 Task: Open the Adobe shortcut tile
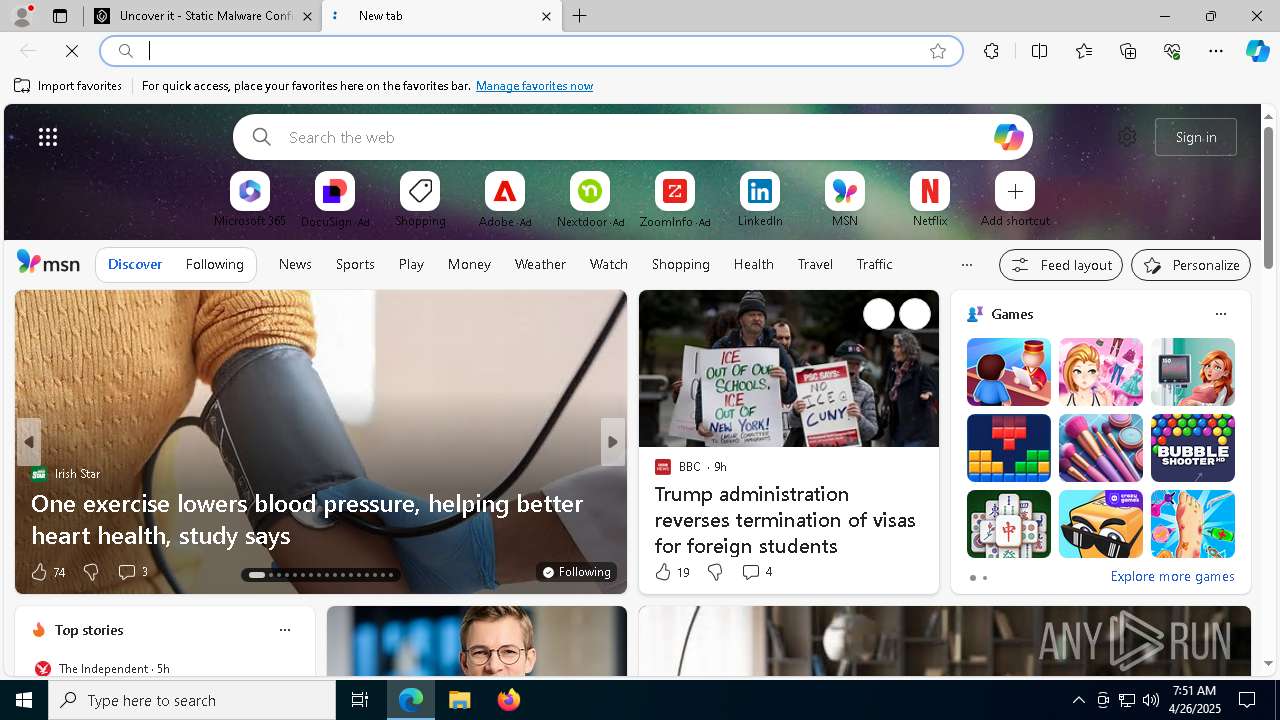(505, 191)
